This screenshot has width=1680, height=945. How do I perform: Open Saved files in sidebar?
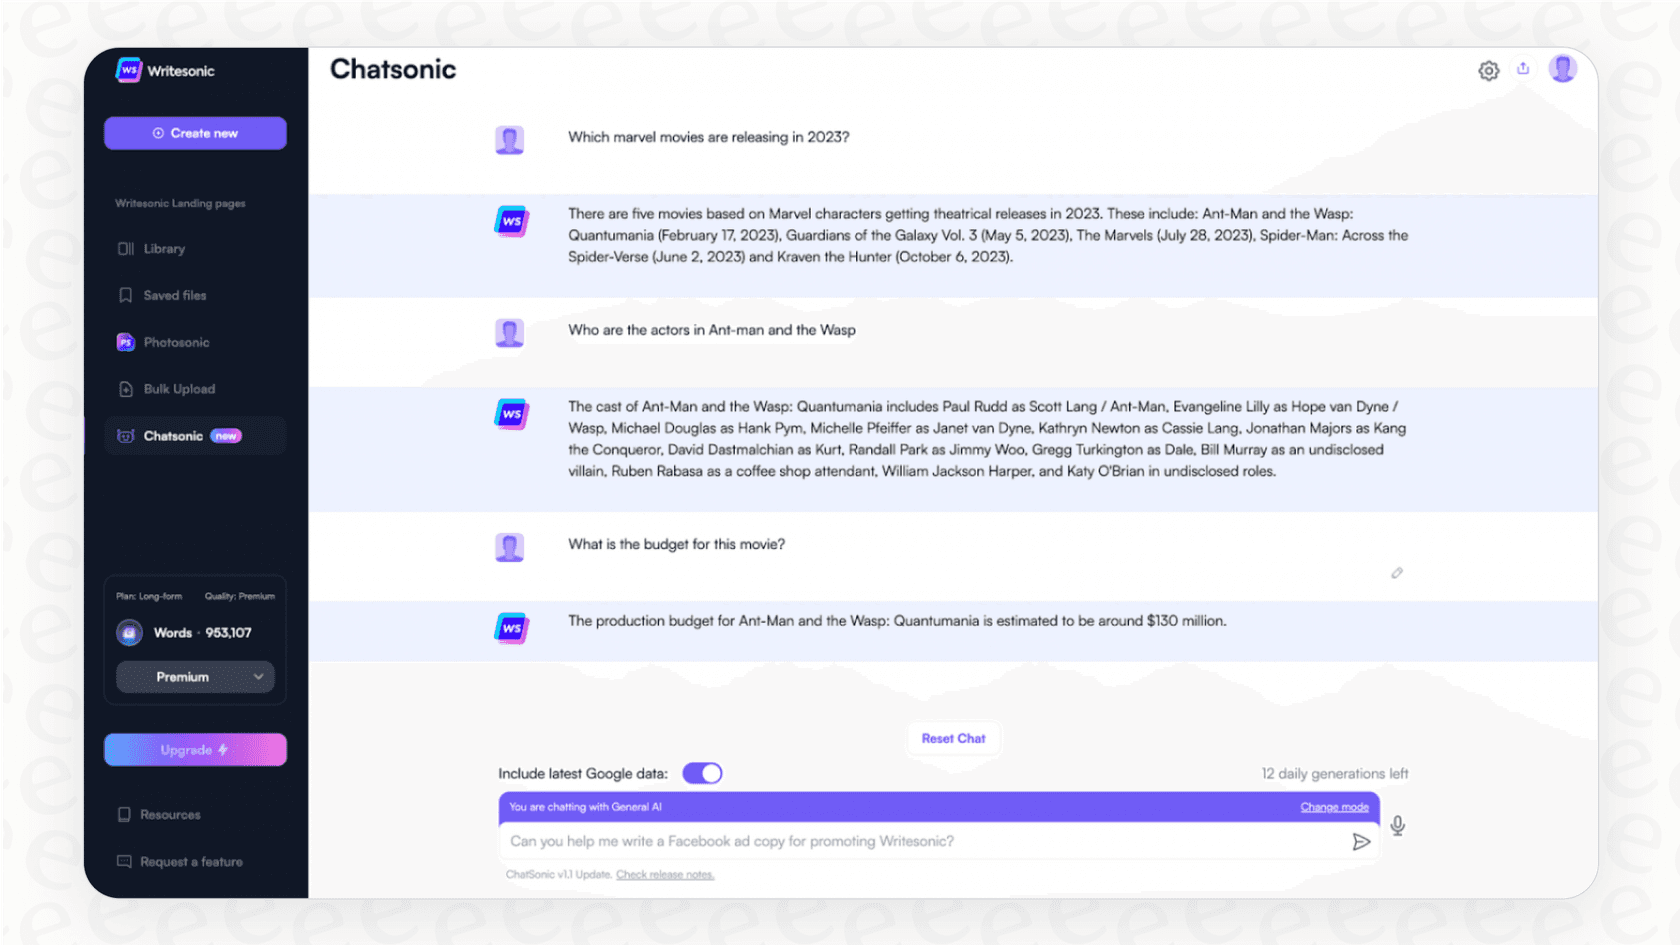click(x=174, y=296)
